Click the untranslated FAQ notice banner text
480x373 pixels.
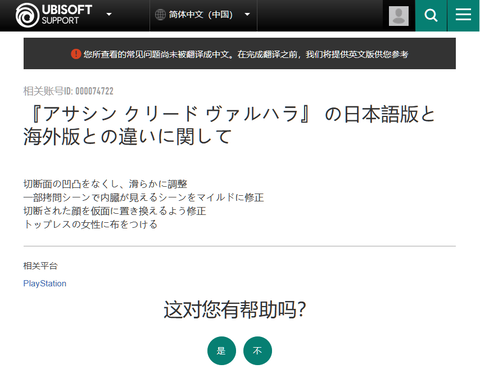point(246,54)
